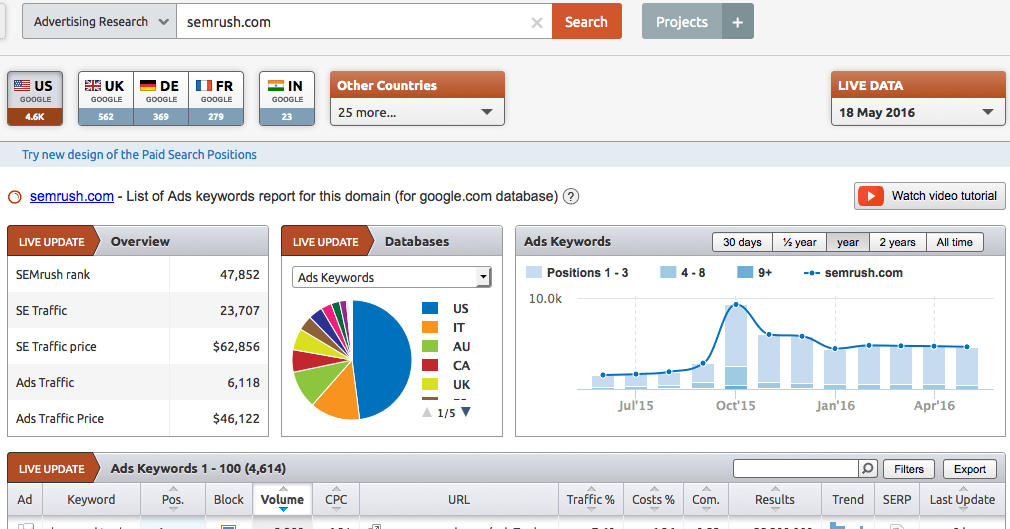The image size is (1010, 529).
Task: Click Watch video tutorial button
Action: point(929,196)
